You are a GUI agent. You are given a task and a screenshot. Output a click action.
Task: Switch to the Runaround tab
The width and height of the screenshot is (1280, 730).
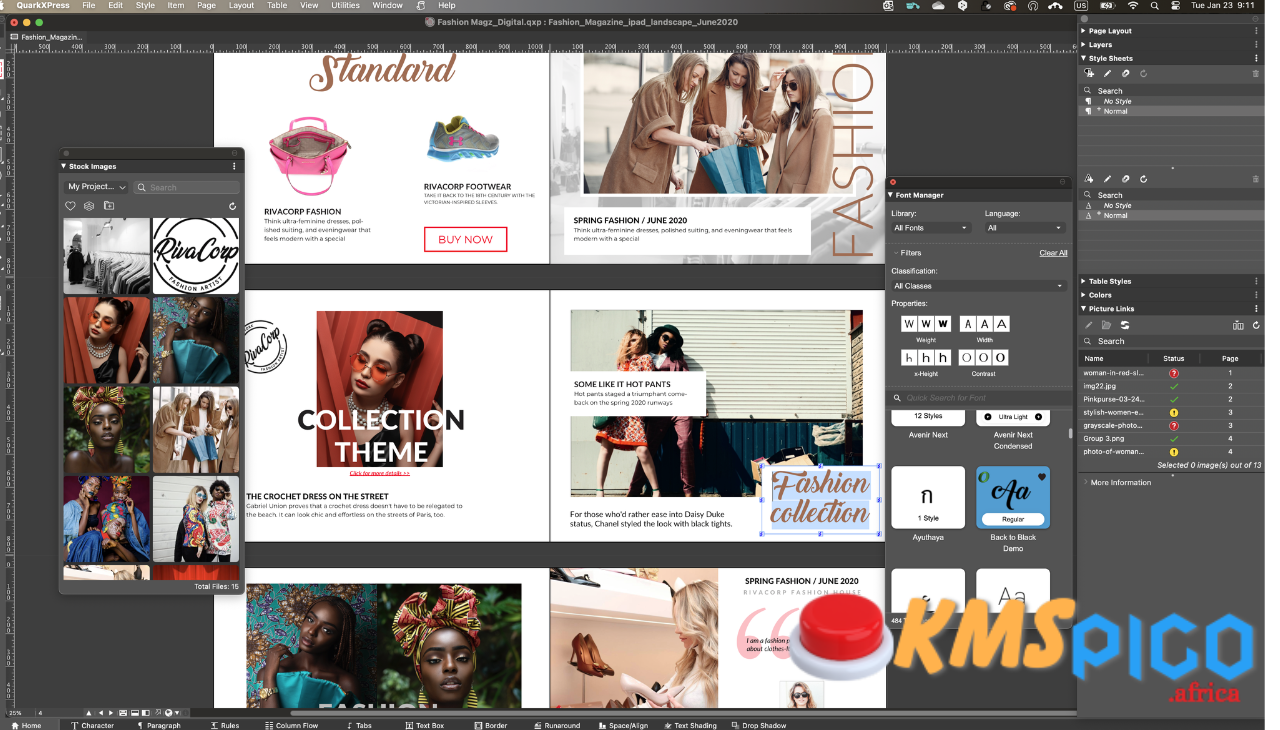click(558, 725)
